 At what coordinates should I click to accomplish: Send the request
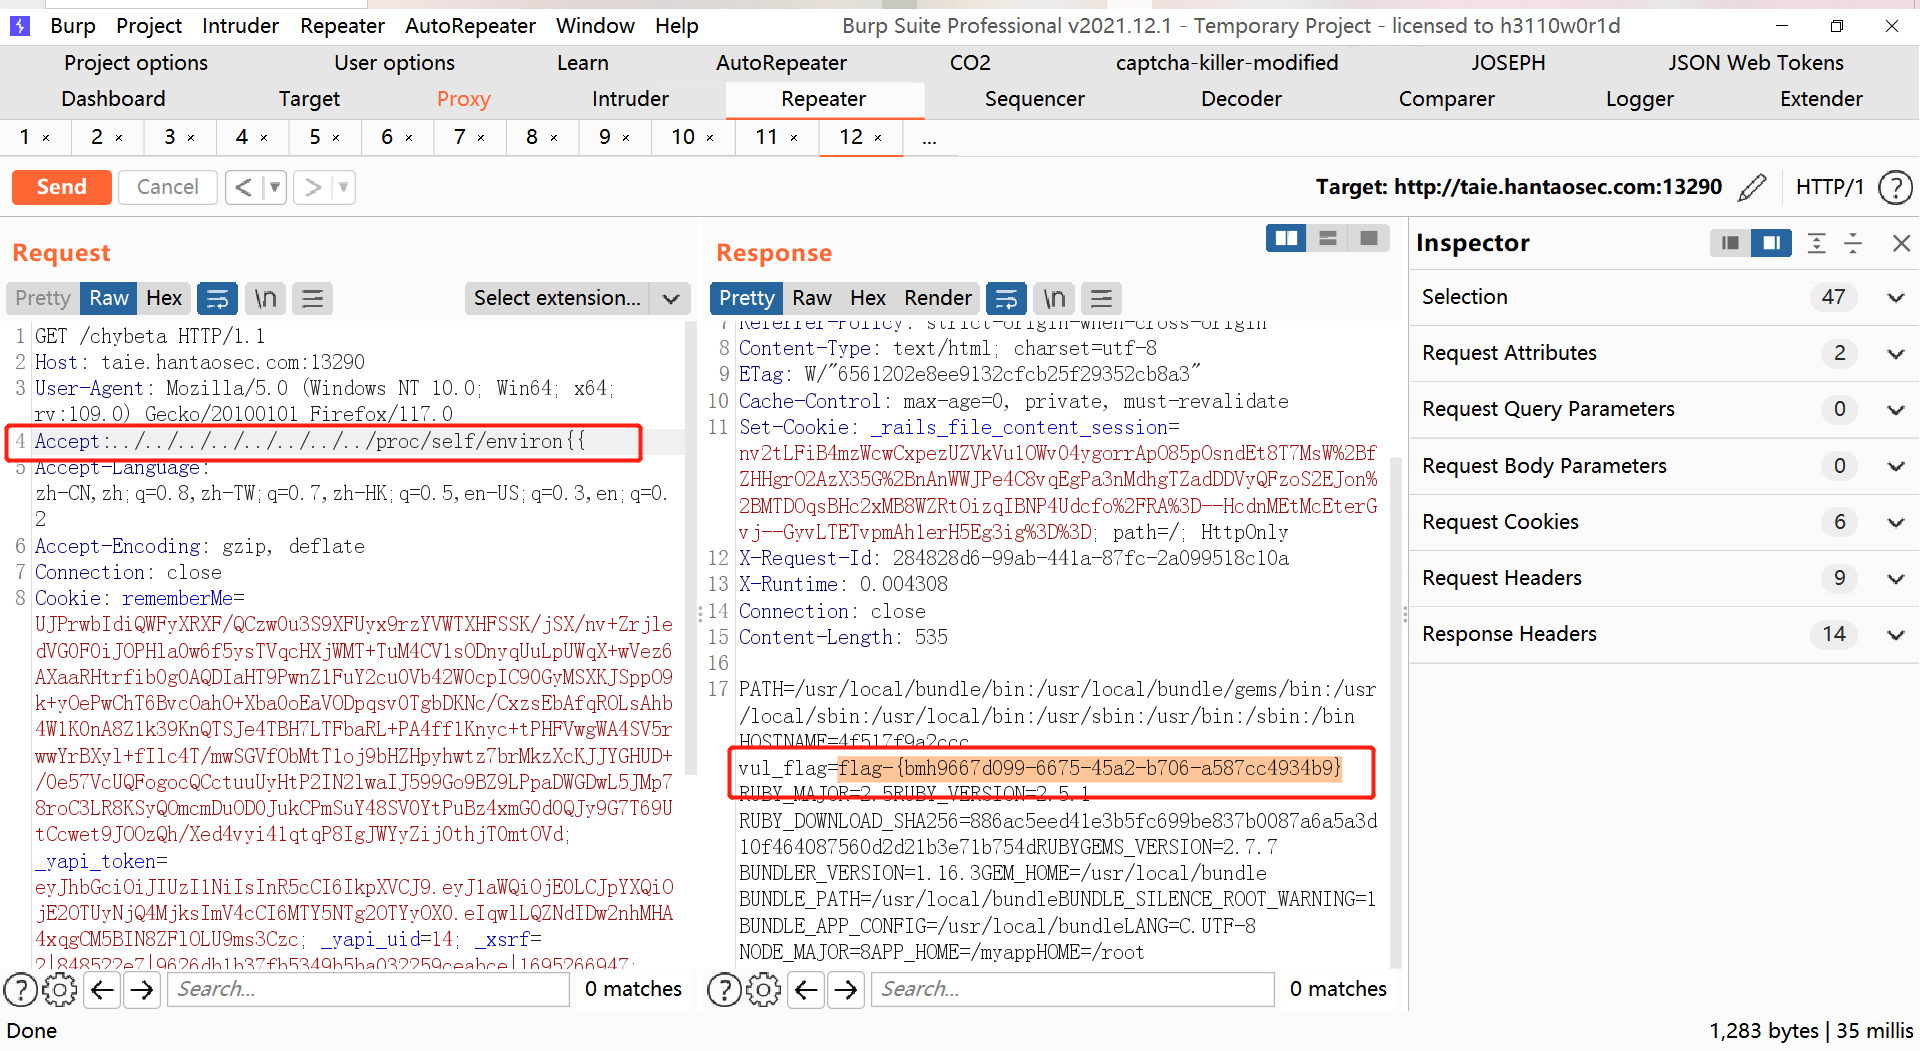pyautogui.click(x=62, y=187)
